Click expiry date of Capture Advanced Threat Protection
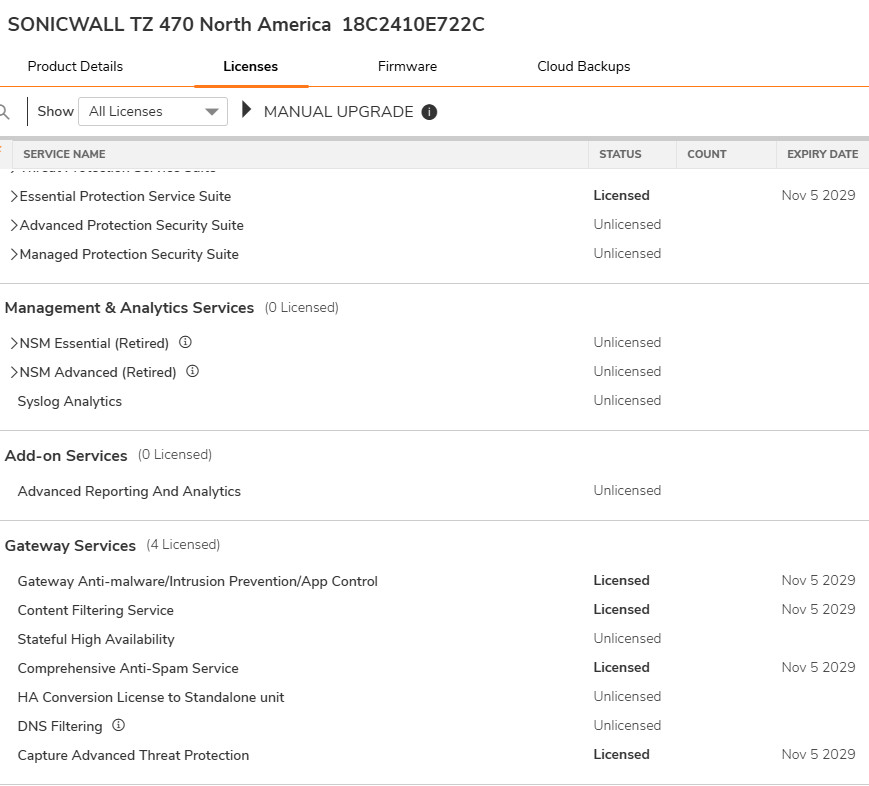The height and width of the screenshot is (786, 869). click(819, 754)
